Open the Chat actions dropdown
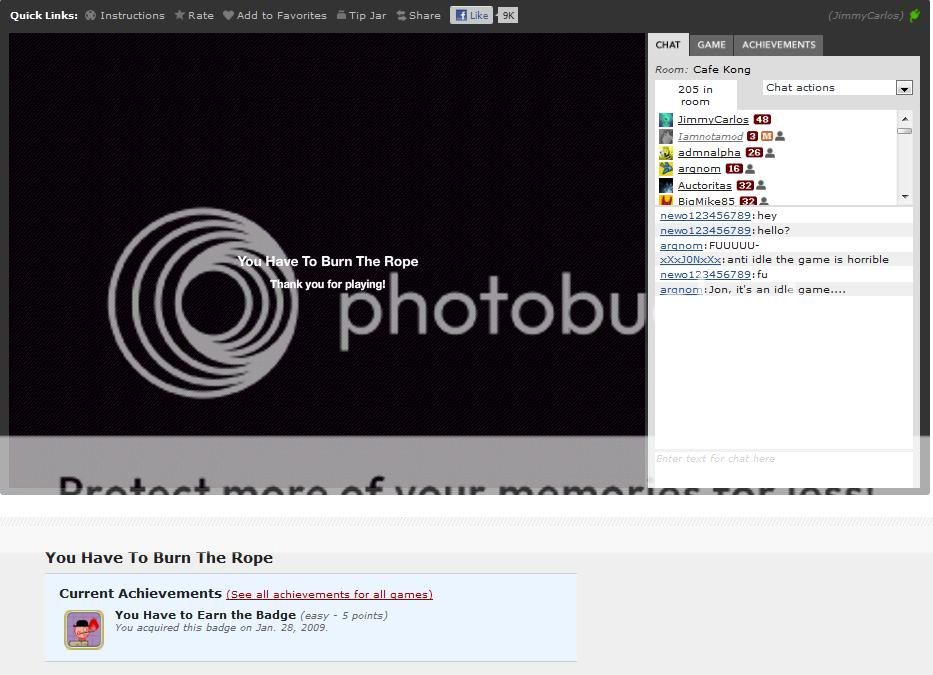 pyautogui.click(x=838, y=88)
